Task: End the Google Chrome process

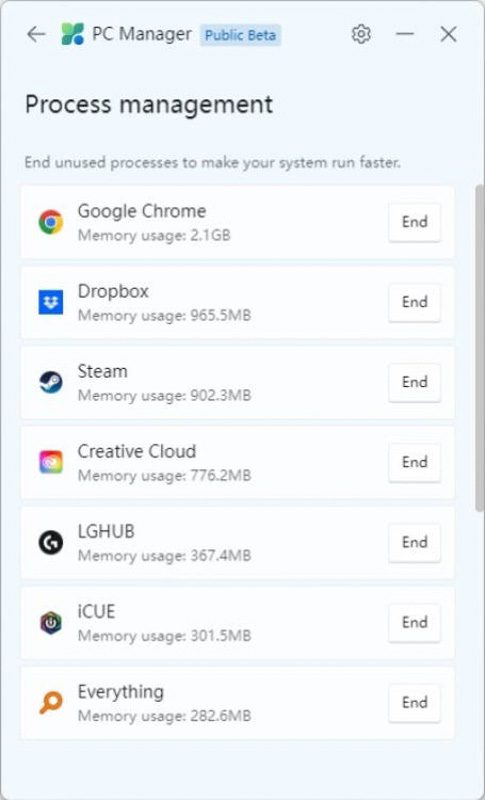Action: click(x=415, y=222)
